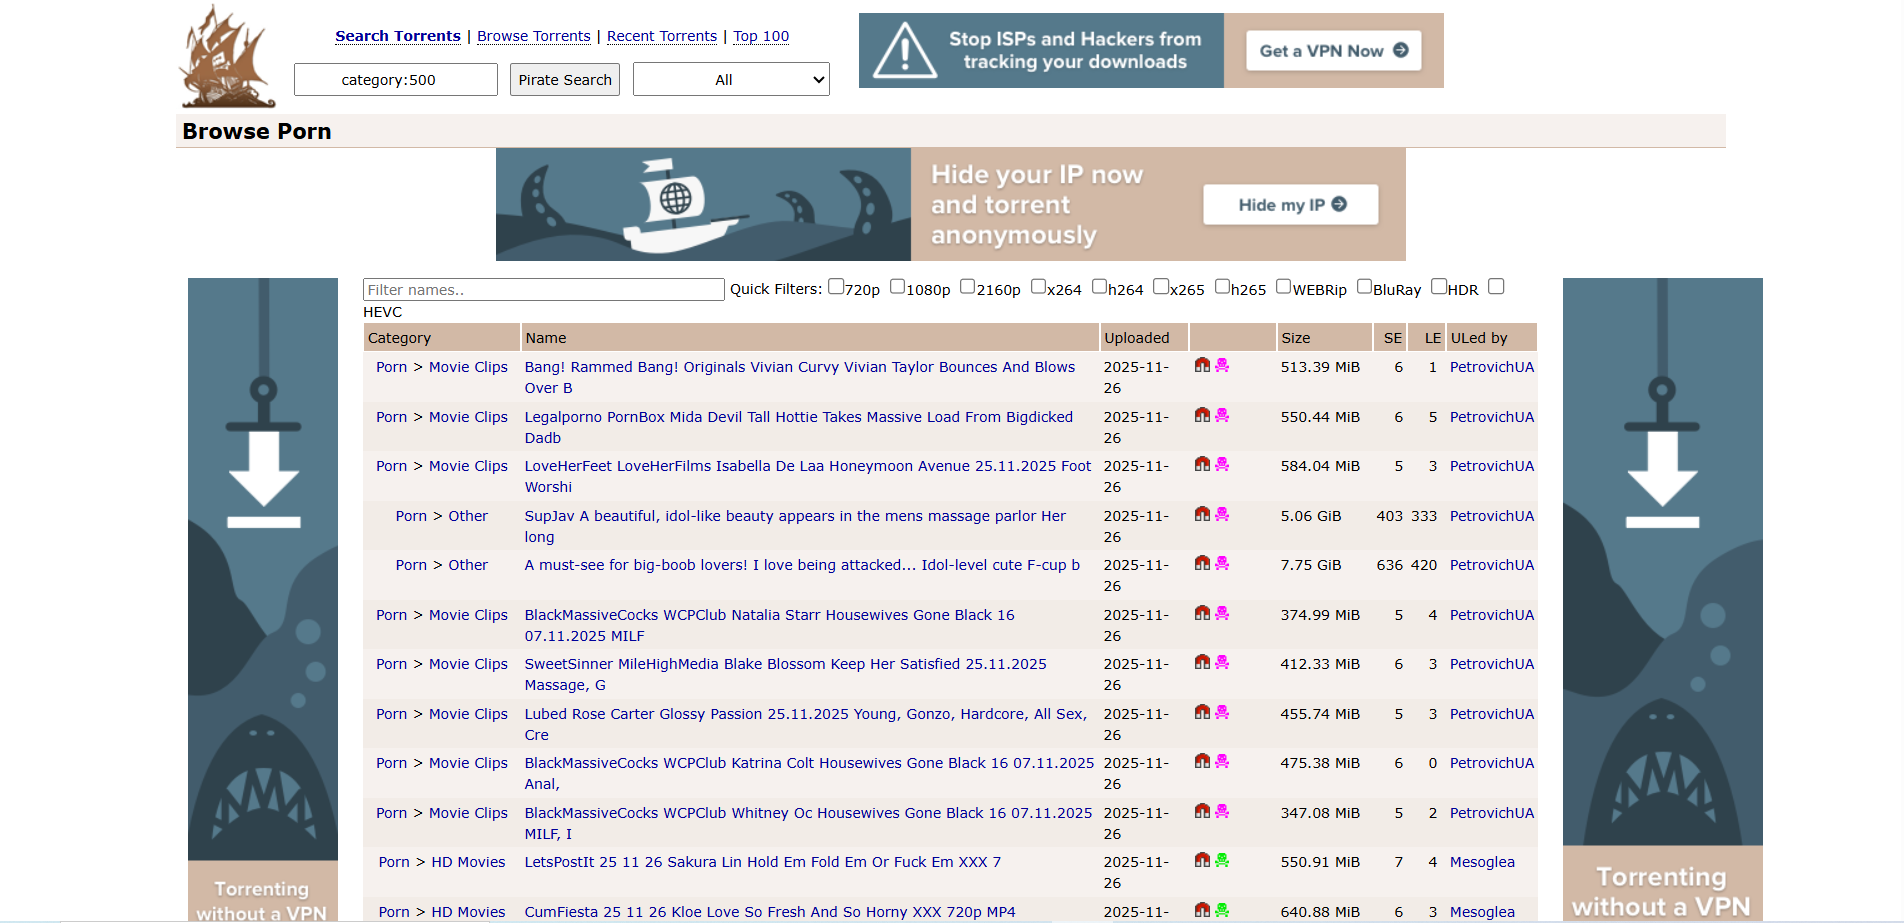Open magnet link for 347.08 MiB torrent
The height and width of the screenshot is (923, 1904).
pyautogui.click(x=1202, y=811)
